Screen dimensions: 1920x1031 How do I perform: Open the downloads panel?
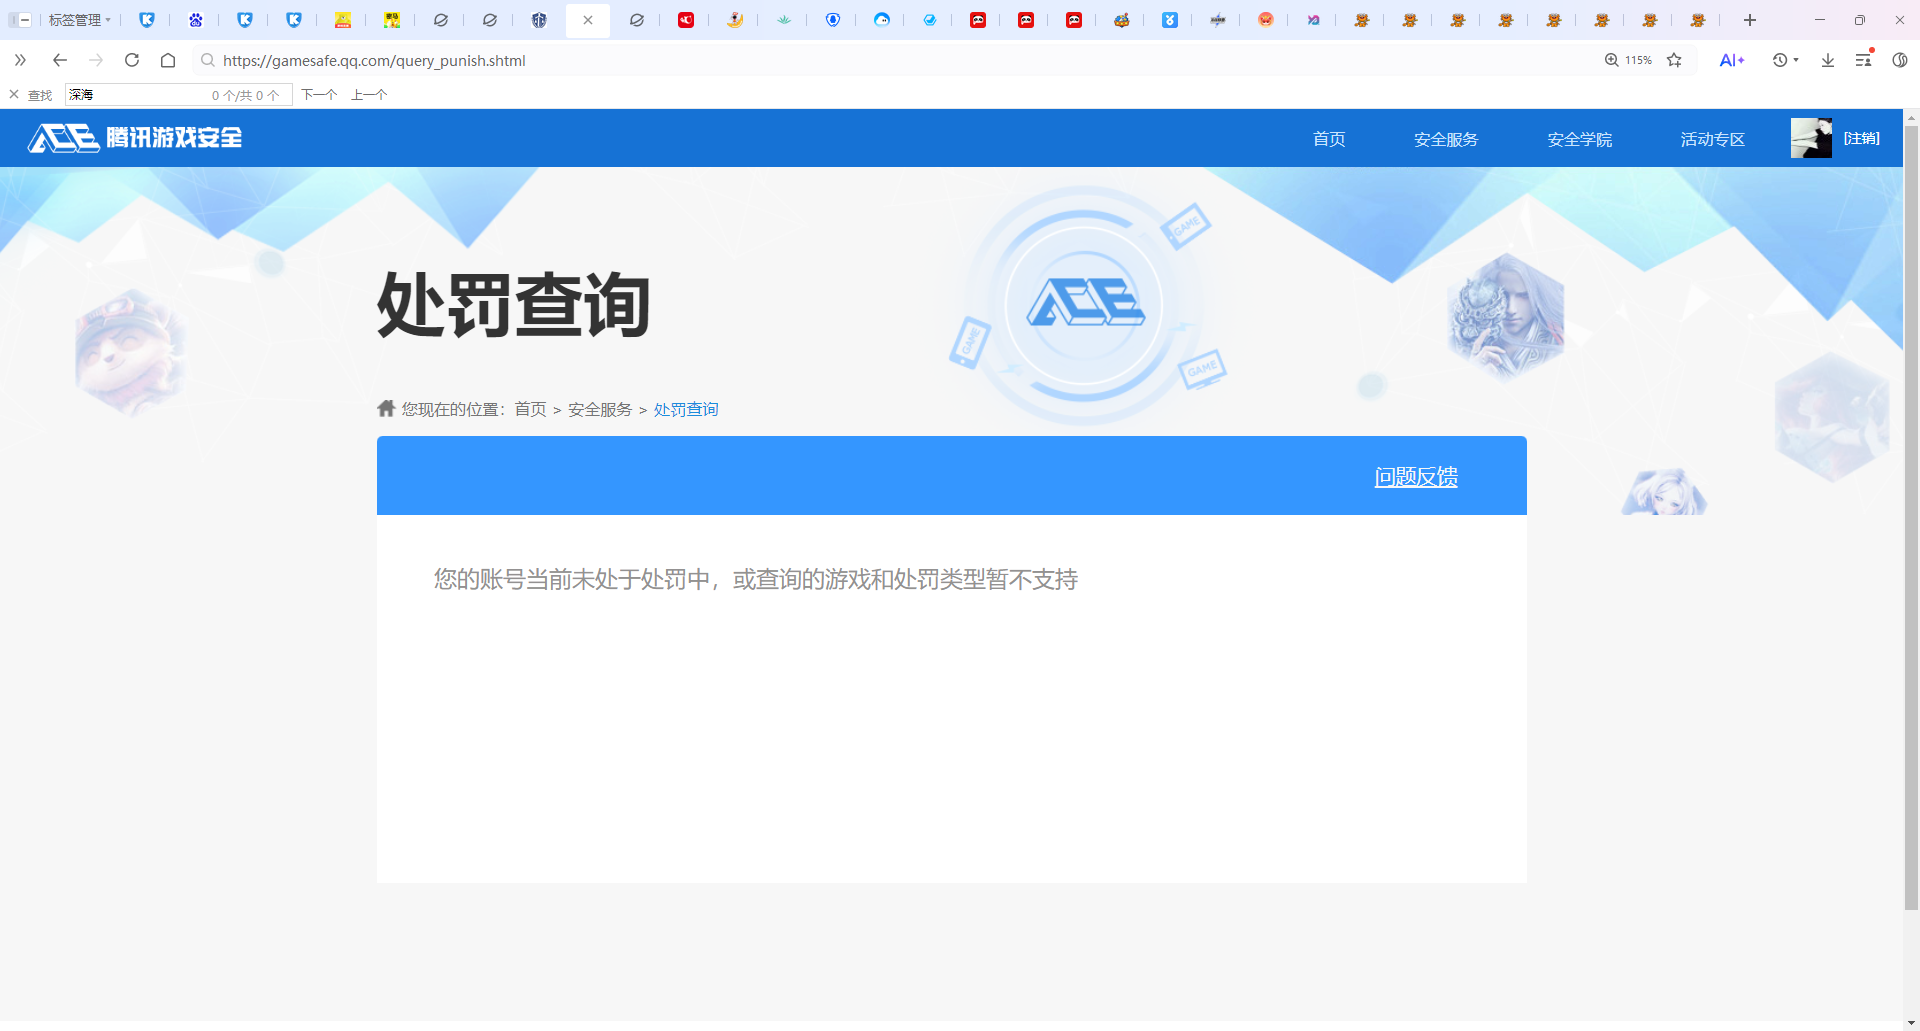(x=1828, y=60)
